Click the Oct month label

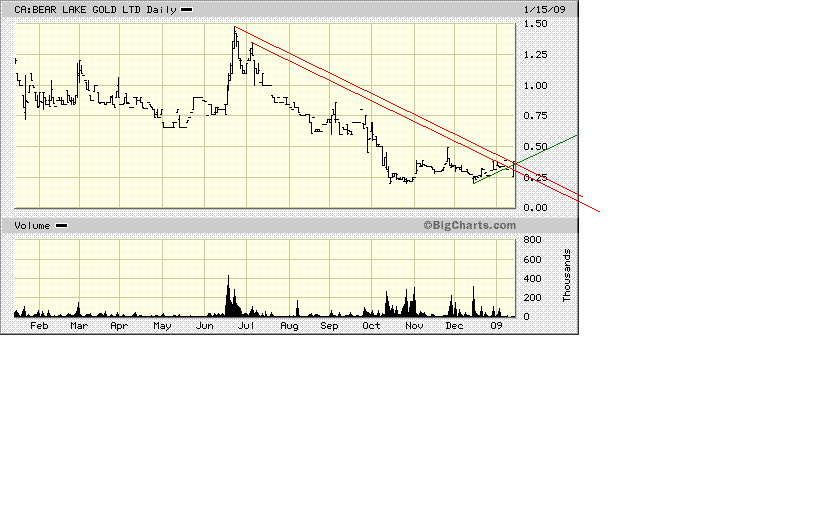371,326
